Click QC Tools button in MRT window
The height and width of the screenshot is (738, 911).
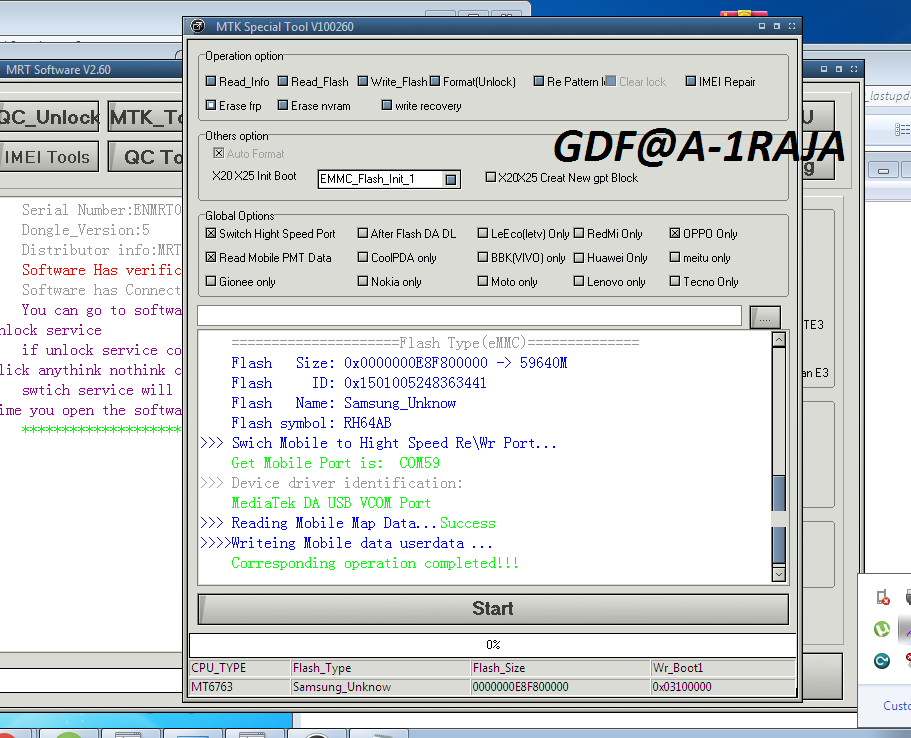click(146, 157)
